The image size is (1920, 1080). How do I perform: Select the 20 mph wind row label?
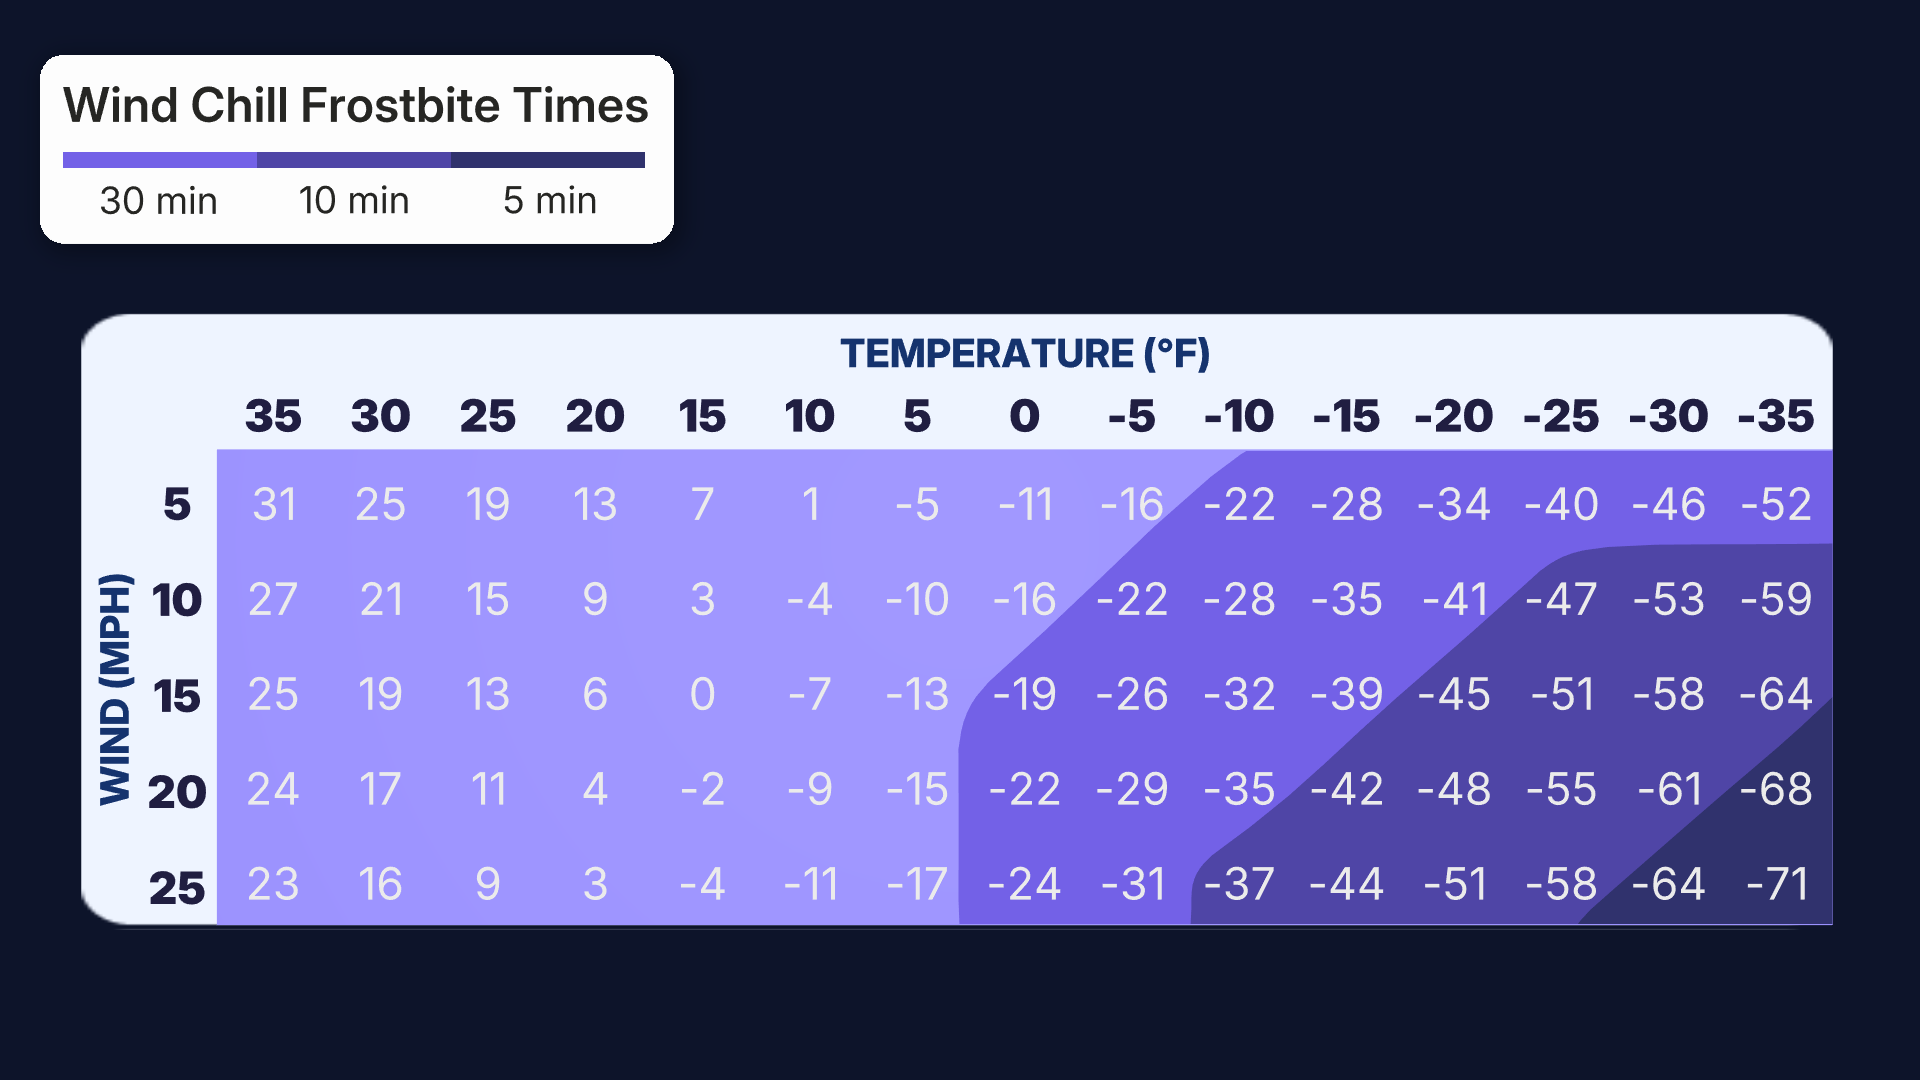click(177, 792)
